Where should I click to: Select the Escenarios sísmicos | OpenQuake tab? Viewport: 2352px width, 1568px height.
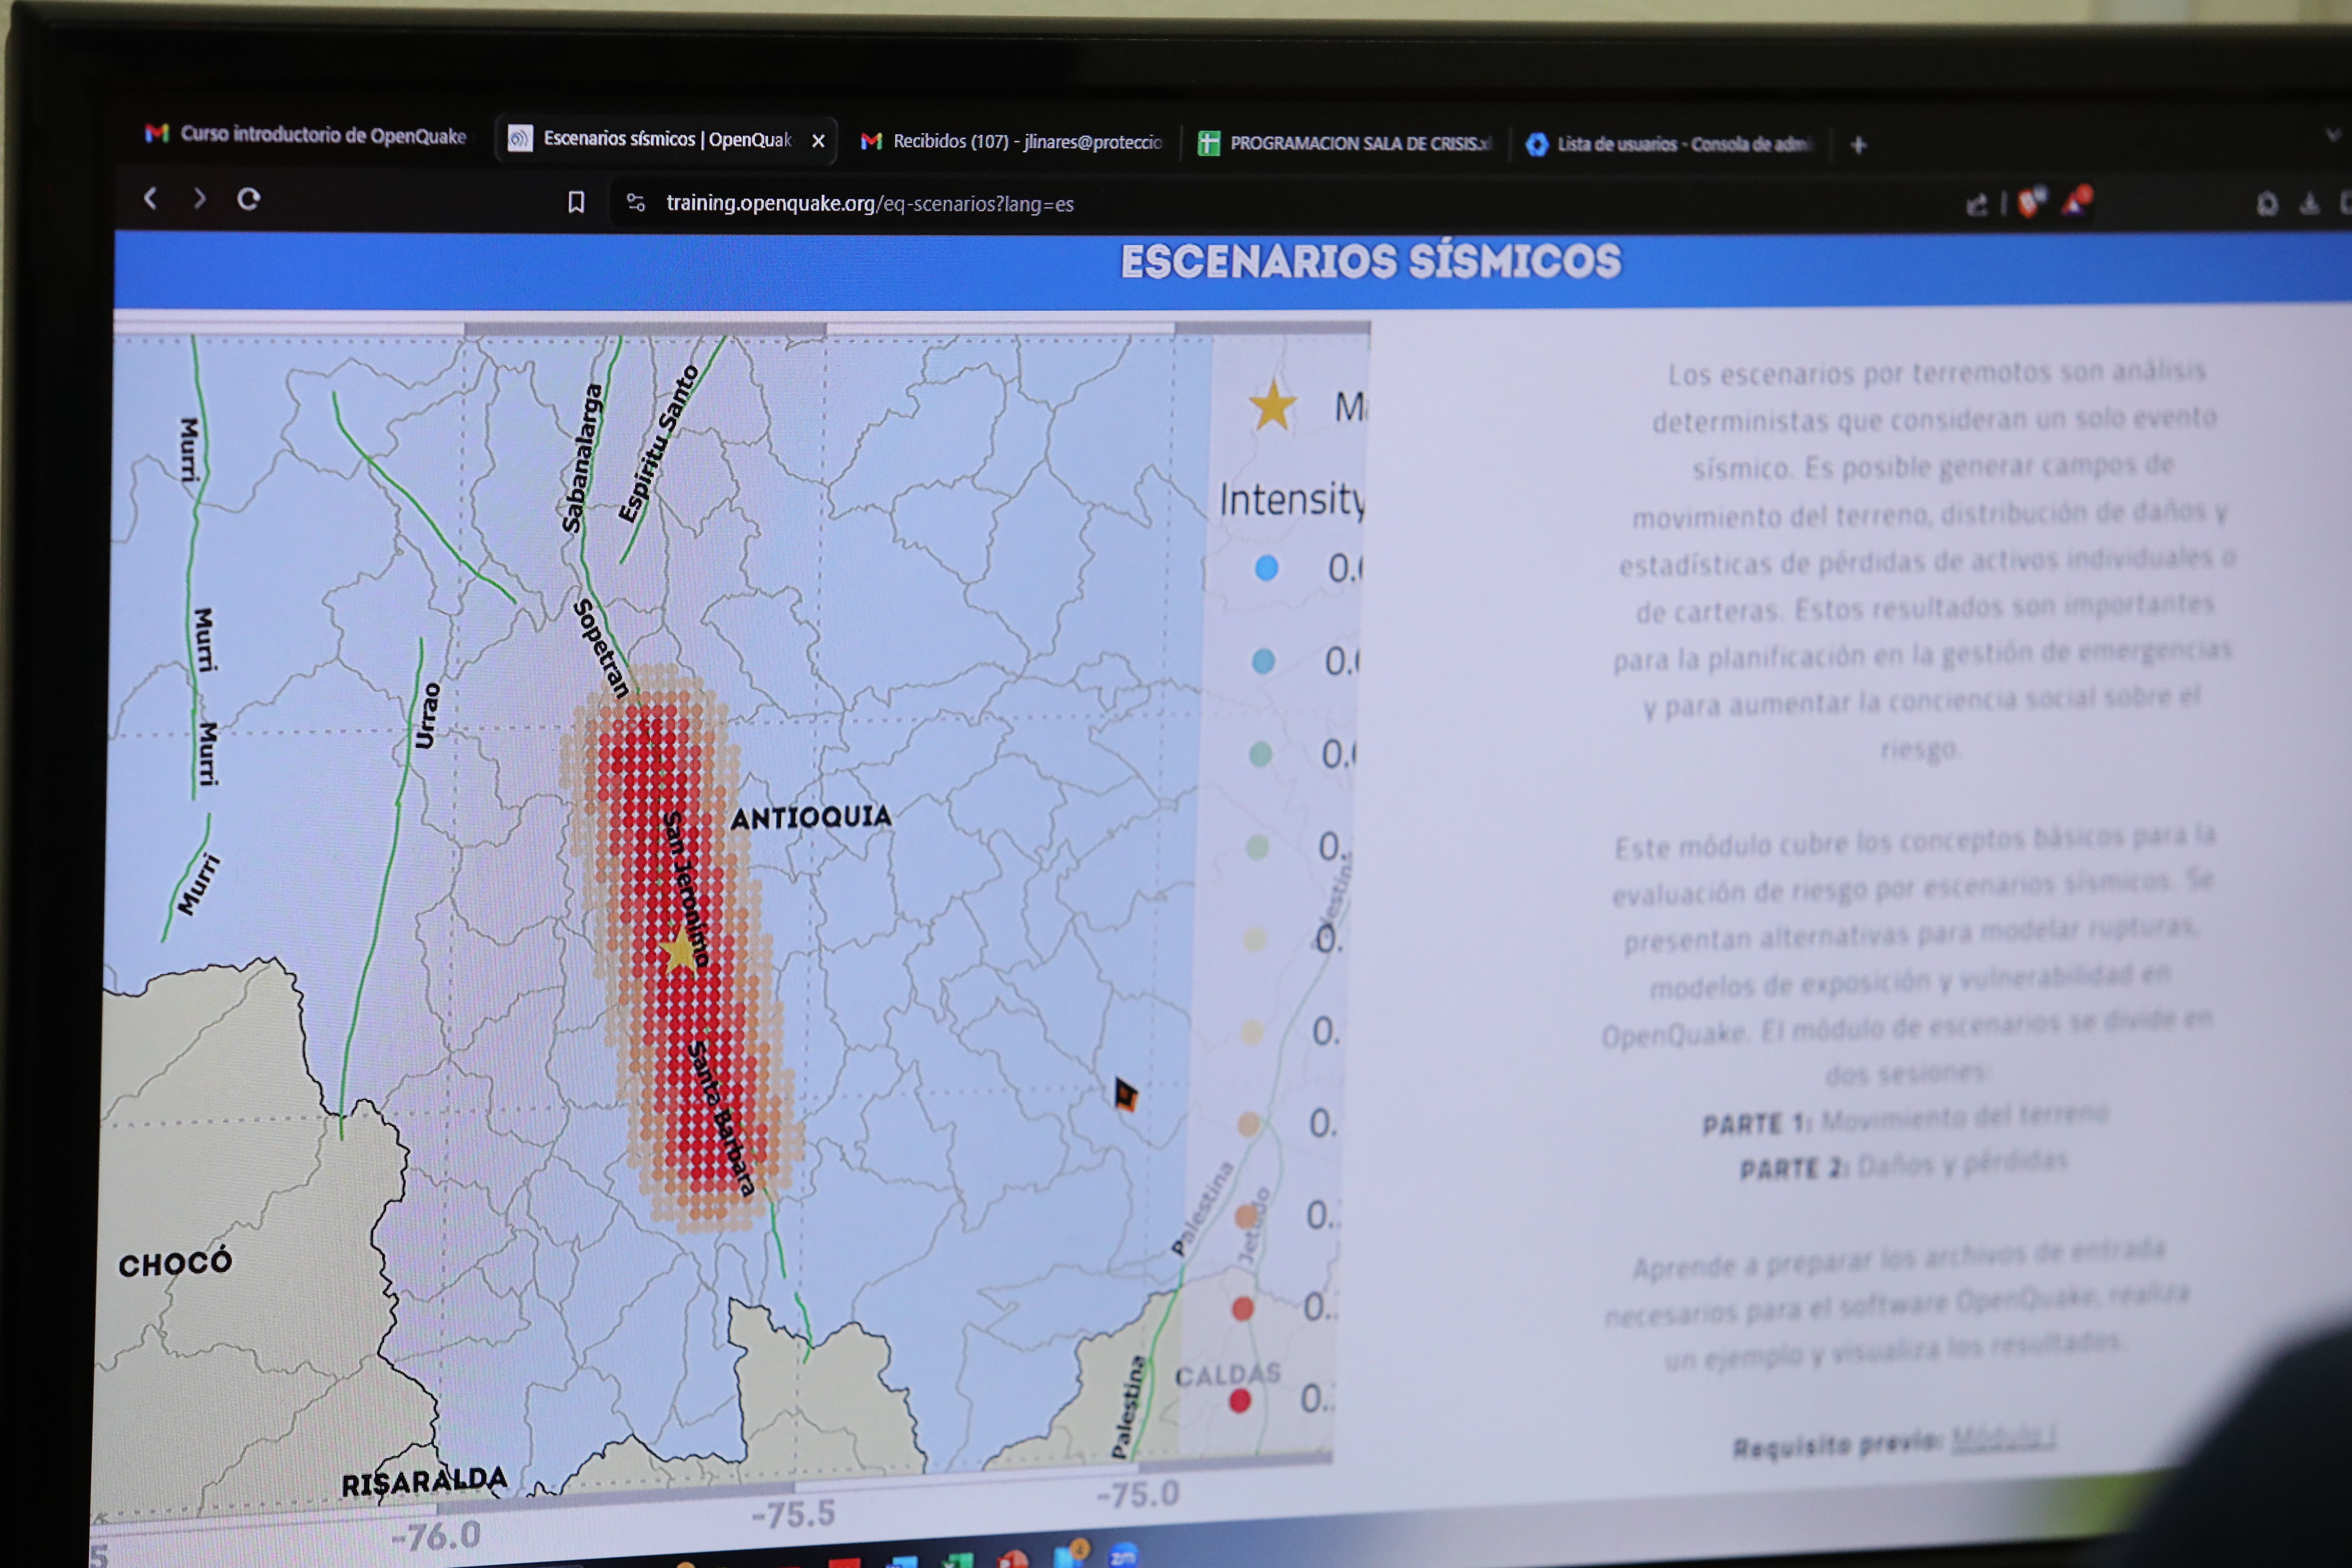[x=665, y=139]
